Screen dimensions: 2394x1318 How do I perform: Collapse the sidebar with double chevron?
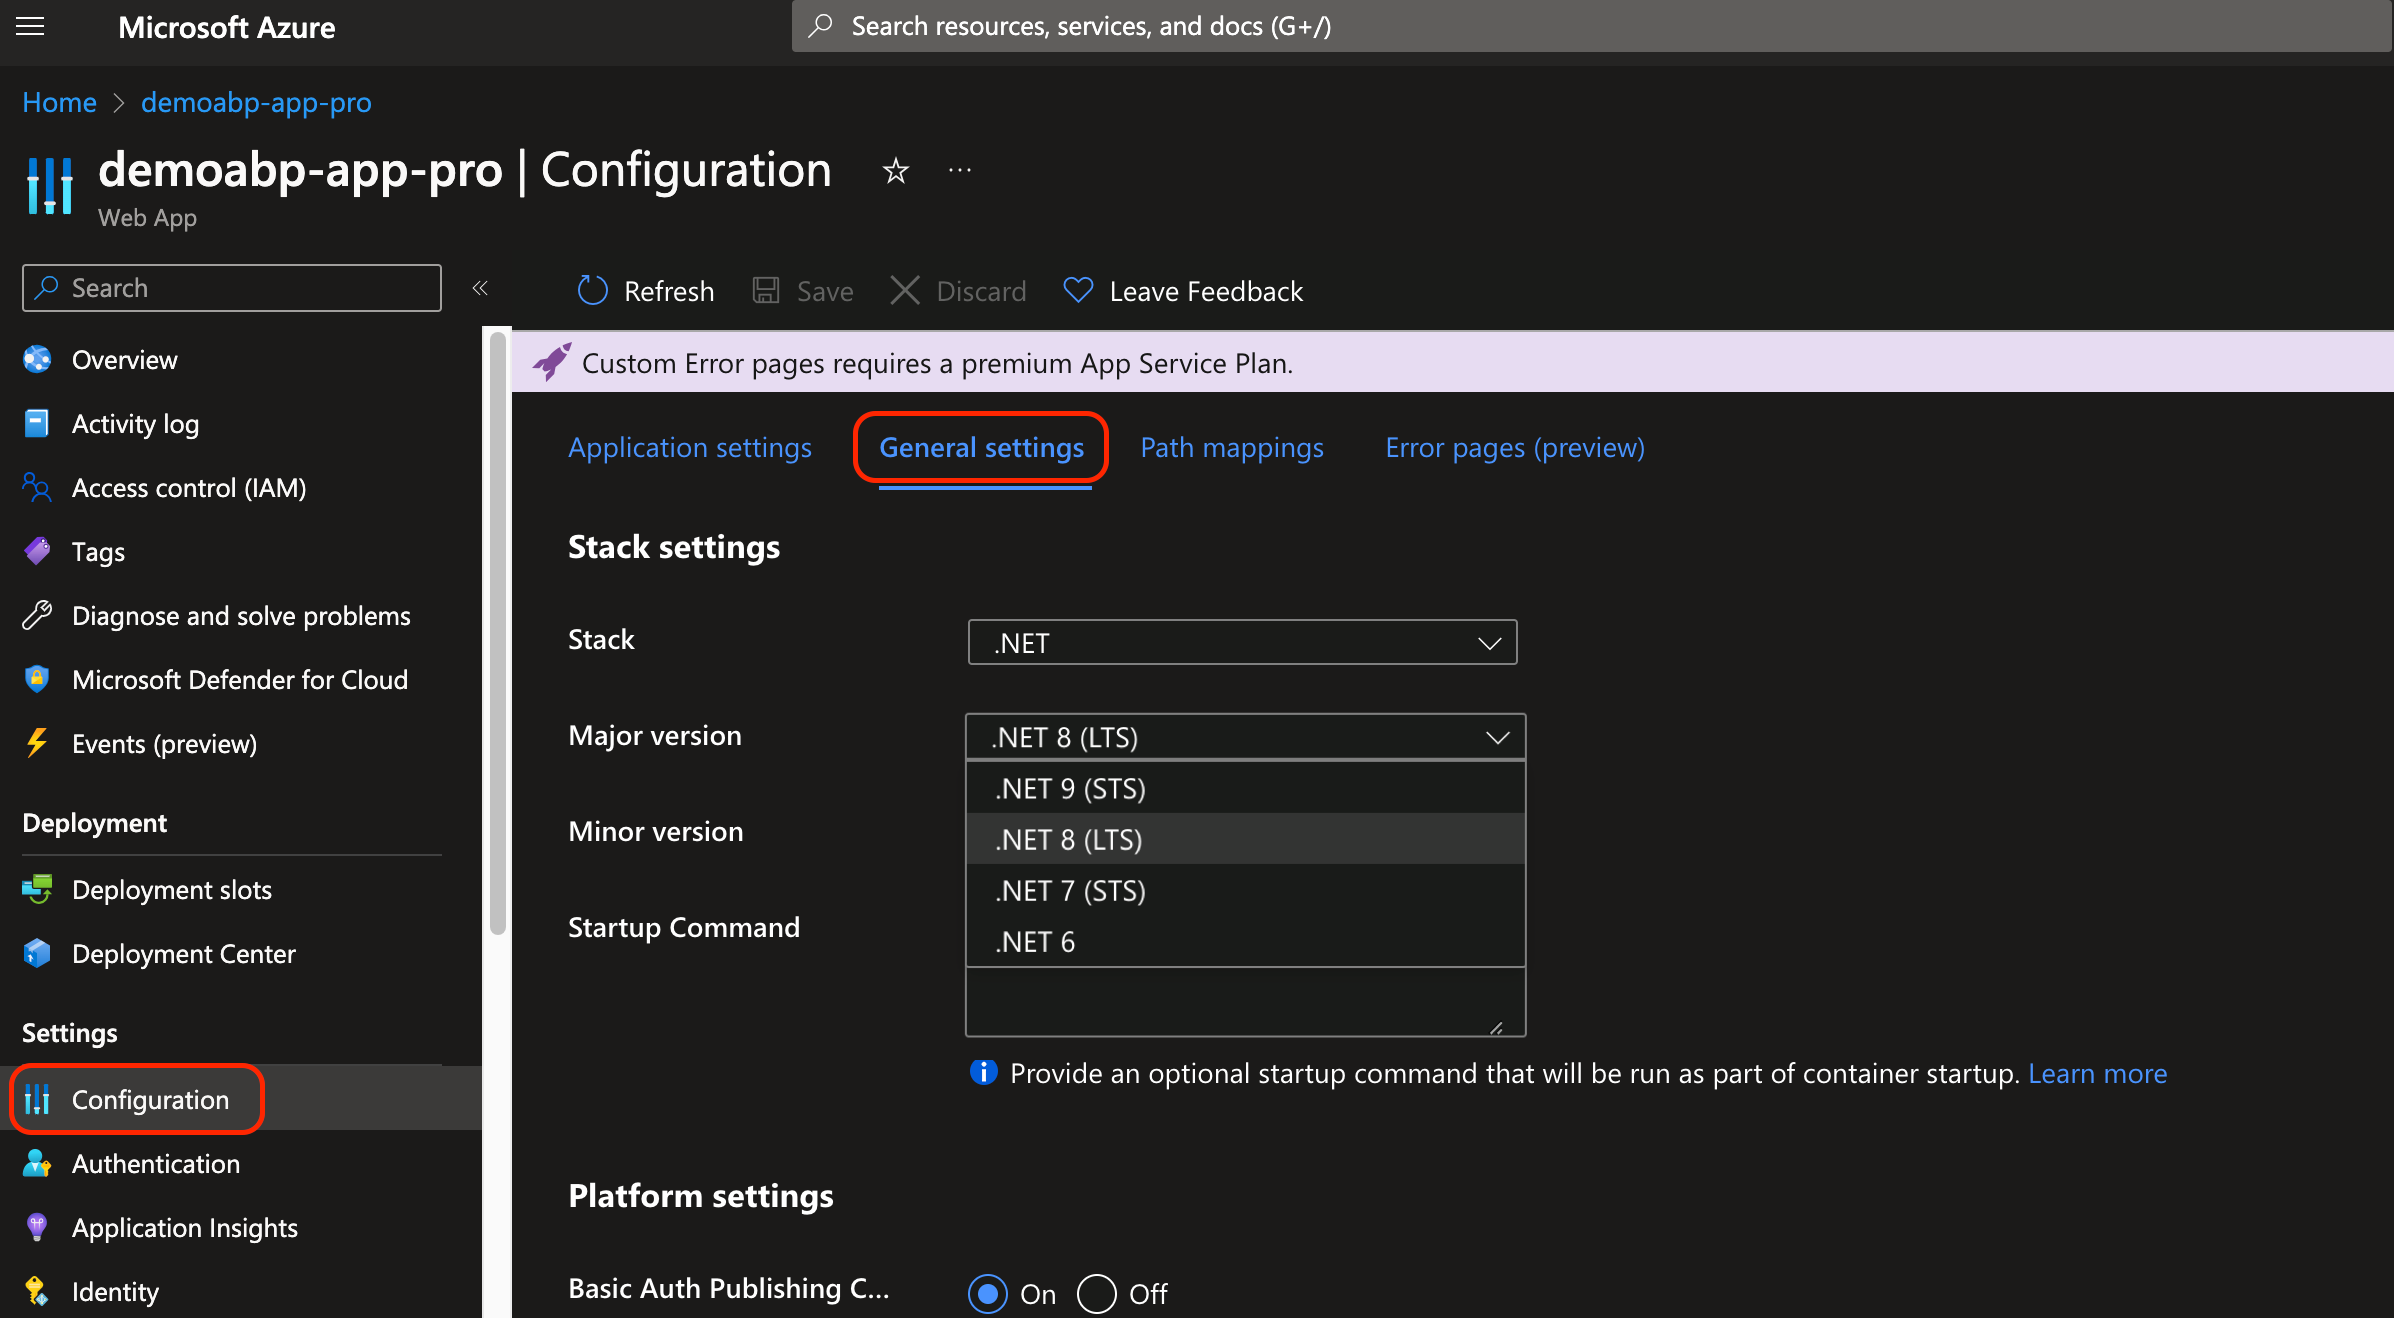[x=480, y=288]
